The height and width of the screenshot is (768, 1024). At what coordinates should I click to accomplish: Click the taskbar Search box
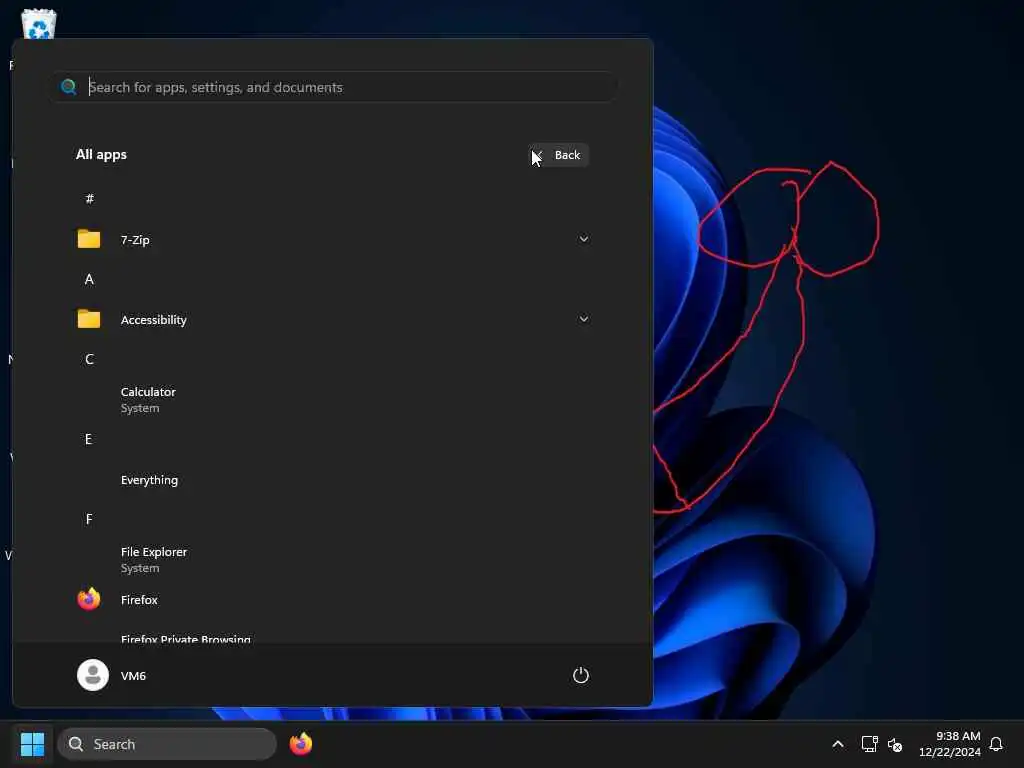coord(167,744)
